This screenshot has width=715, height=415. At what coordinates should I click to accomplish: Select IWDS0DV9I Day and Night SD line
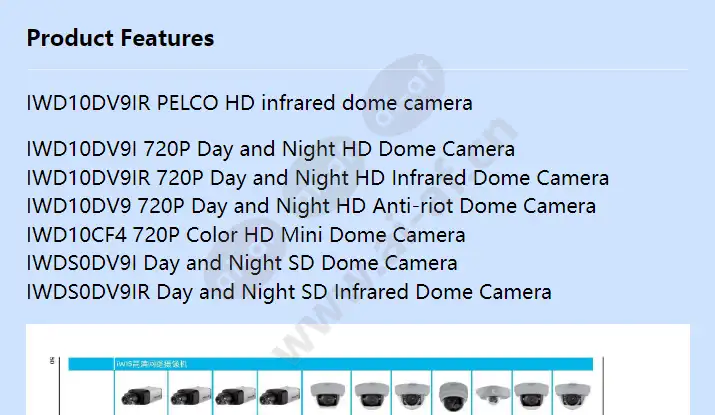coord(242,263)
